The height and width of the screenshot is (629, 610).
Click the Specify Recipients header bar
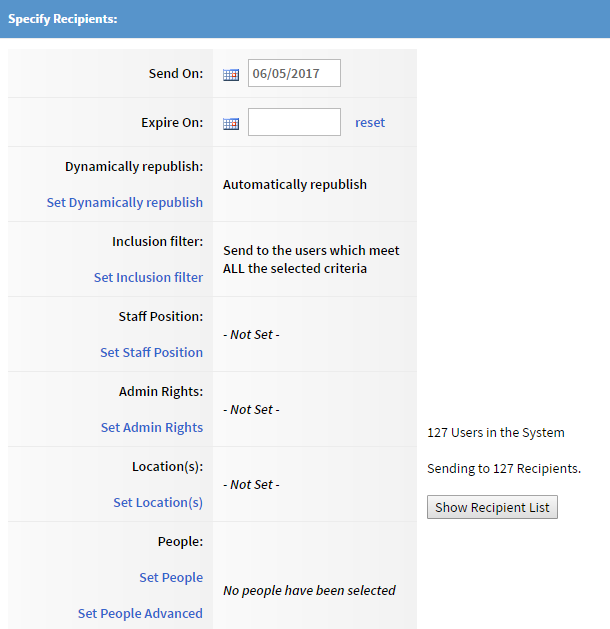(x=305, y=19)
